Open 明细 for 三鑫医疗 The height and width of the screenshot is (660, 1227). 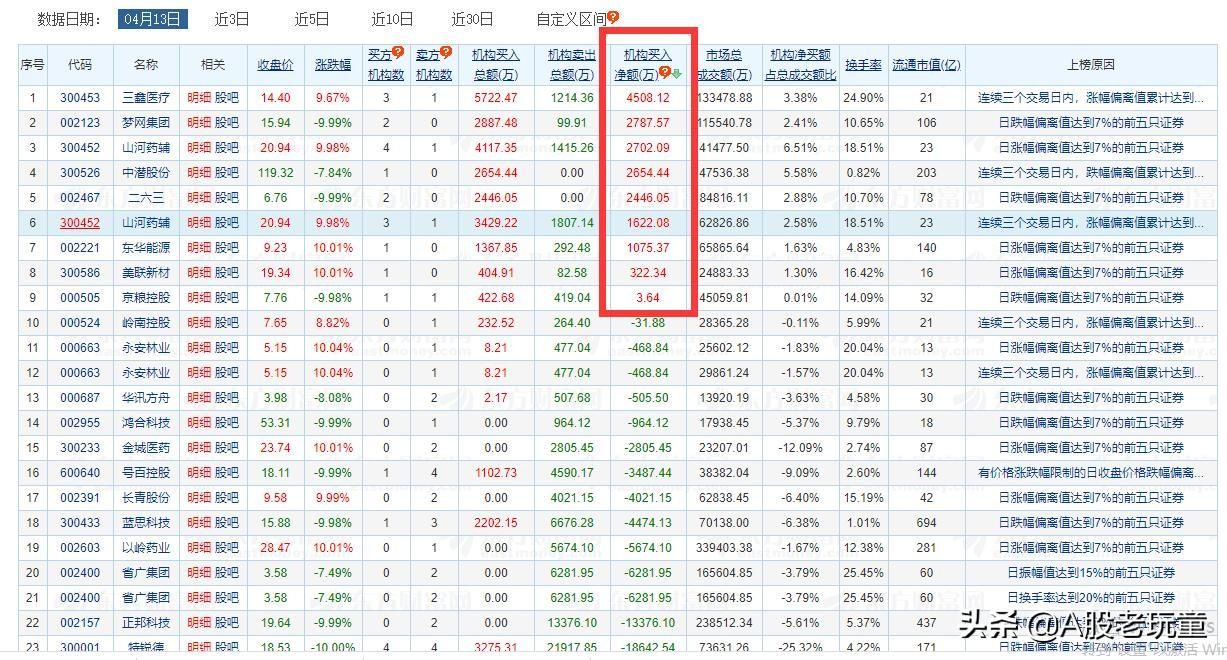click(x=199, y=98)
